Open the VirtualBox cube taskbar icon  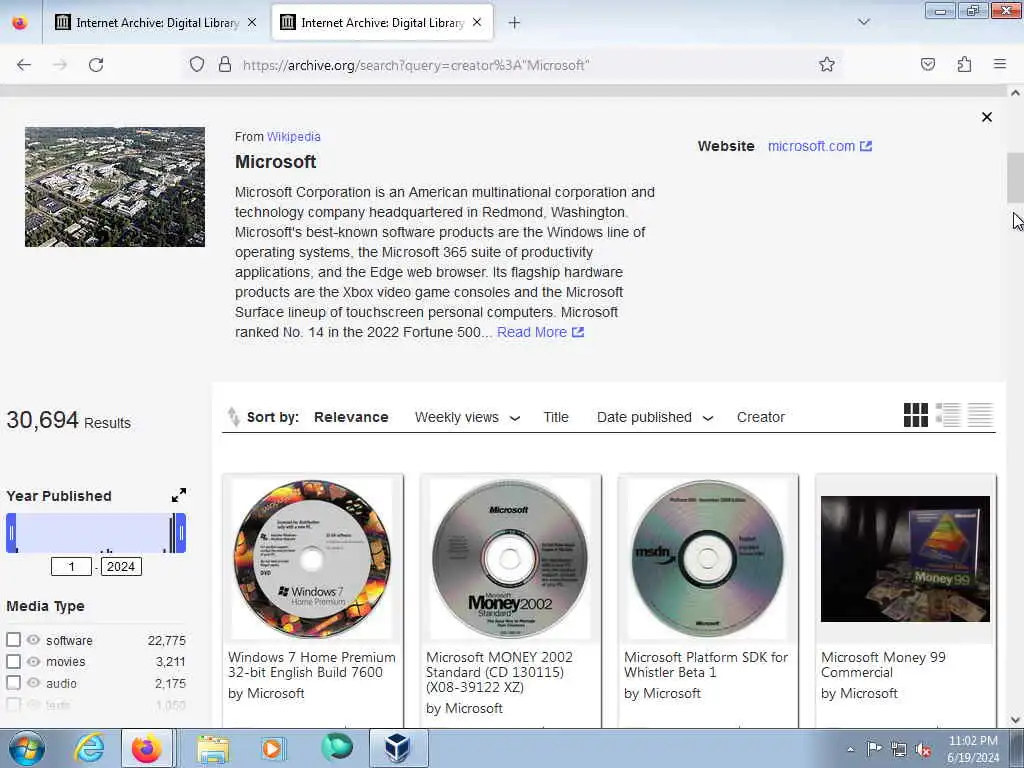398,748
